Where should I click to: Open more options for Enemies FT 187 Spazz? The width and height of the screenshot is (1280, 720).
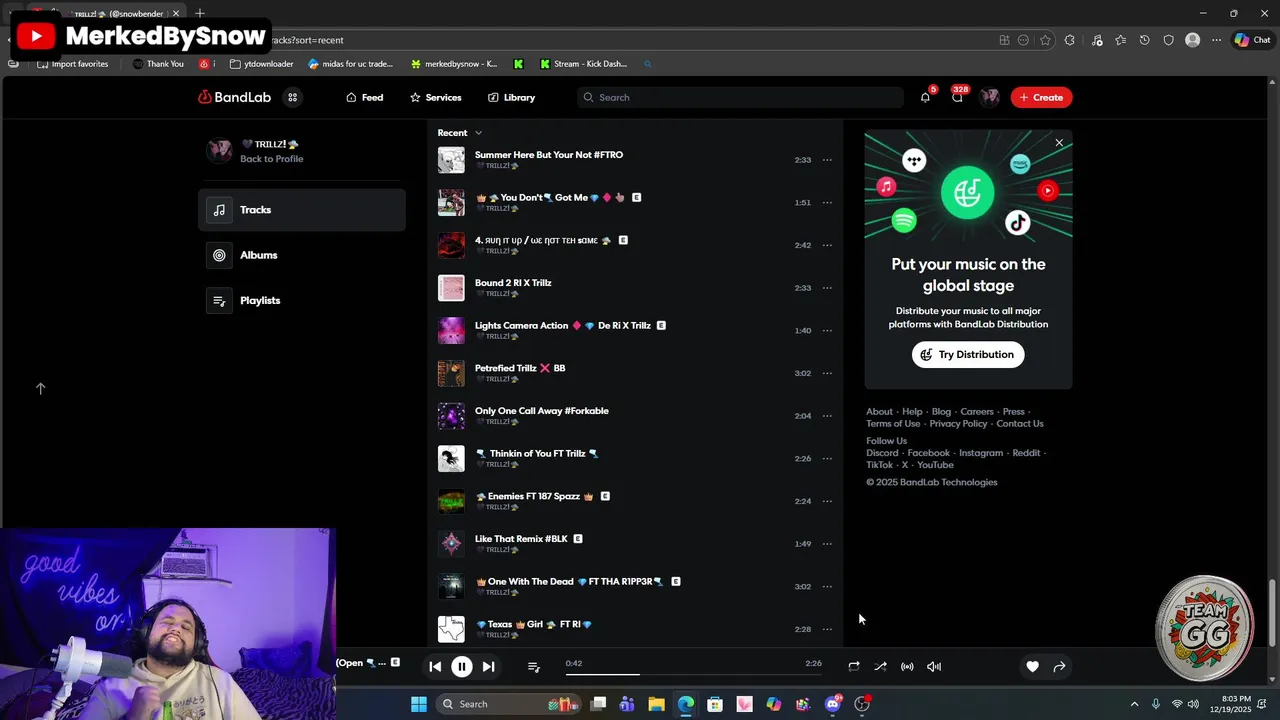click(827, 501)
